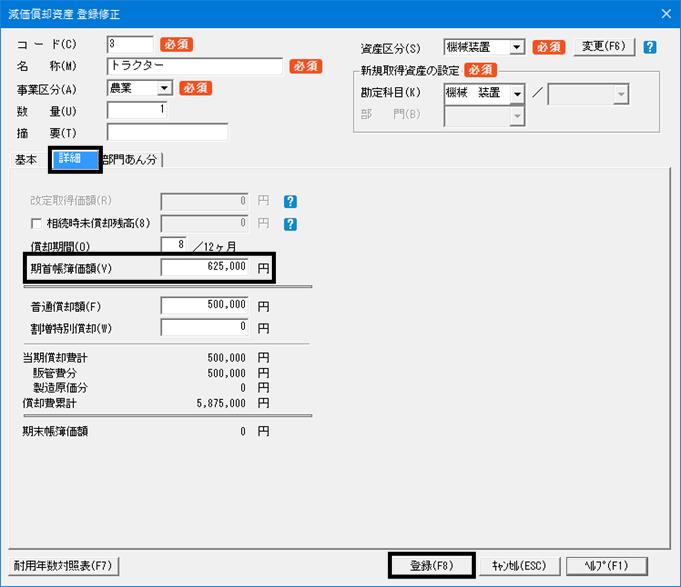Close the 減価償却資産 登録修正 dialog
This screenshot has width=681, height=587.
click(x=666, y=14)
